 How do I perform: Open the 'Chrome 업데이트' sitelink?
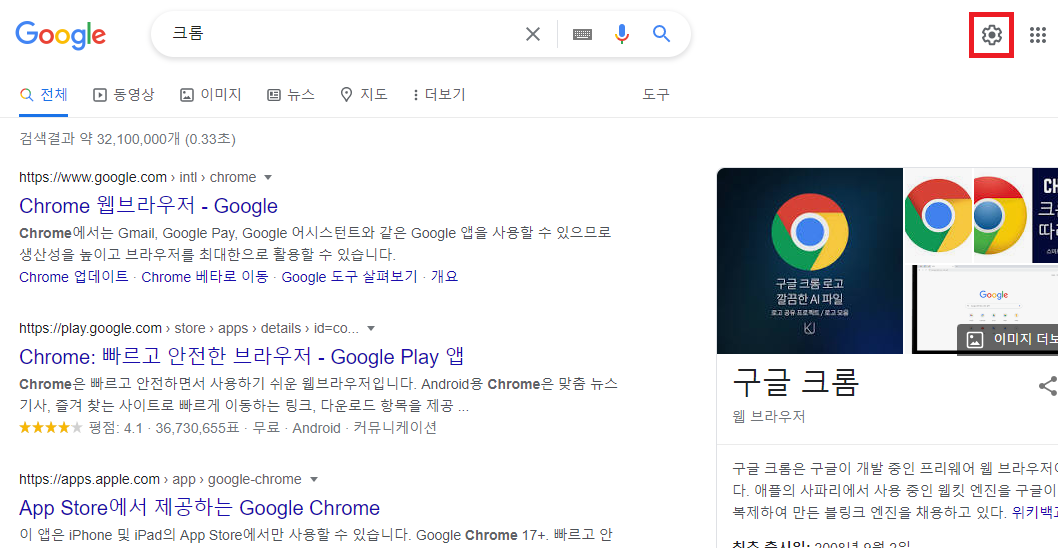click(74, 277)
